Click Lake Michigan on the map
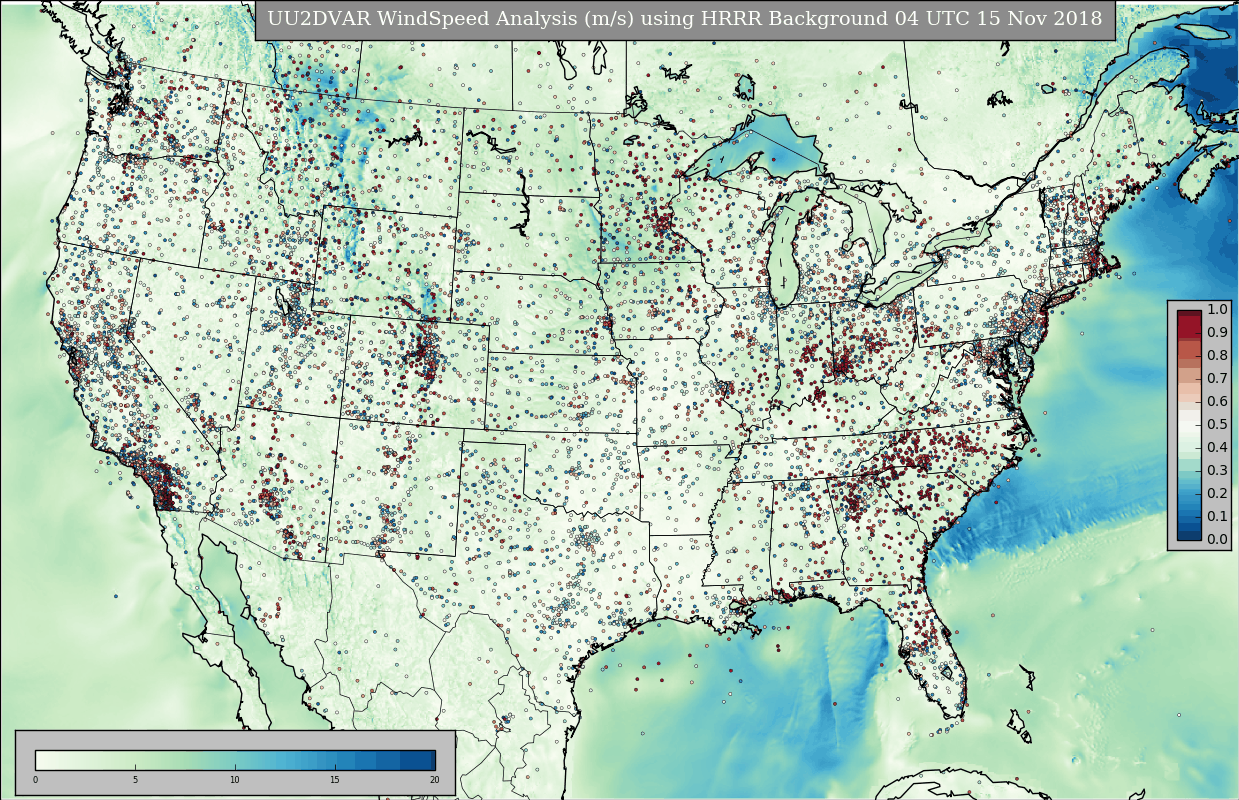 click(784, 250)
